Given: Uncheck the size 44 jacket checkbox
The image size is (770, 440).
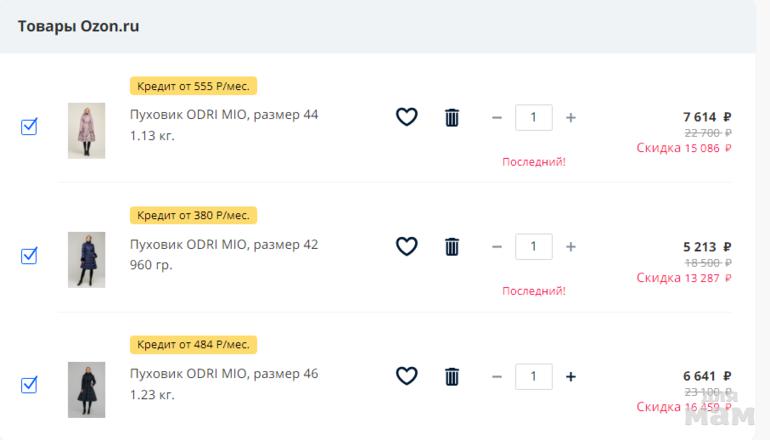Looking at the screenshot, I should pos(29,127).
